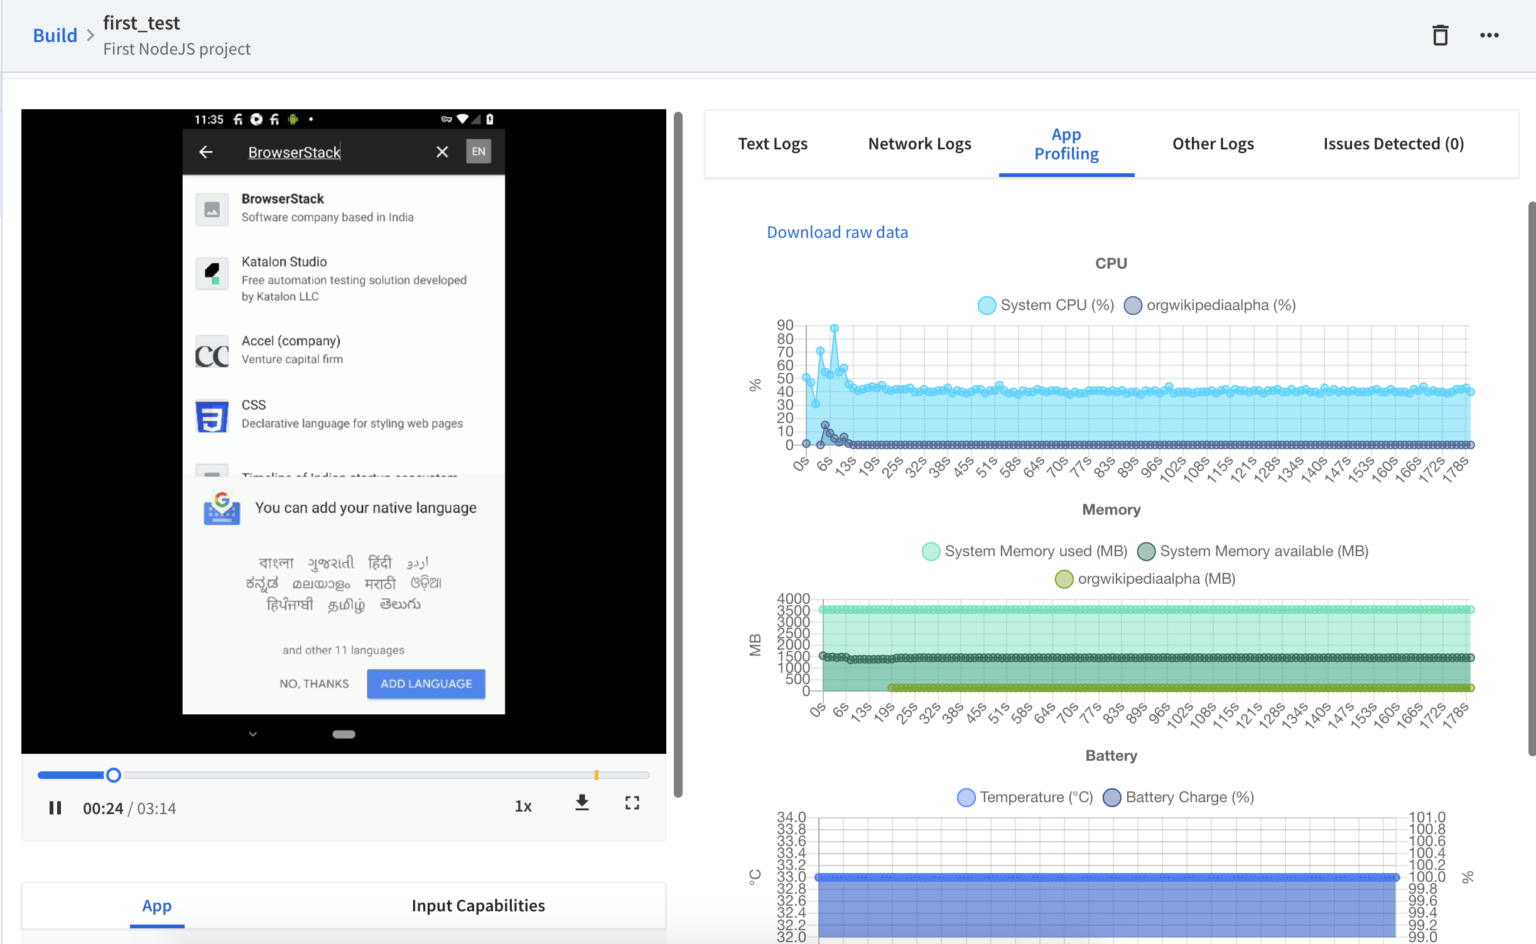Click the Gboard icon in the language prompt

(x=222, y=508)
